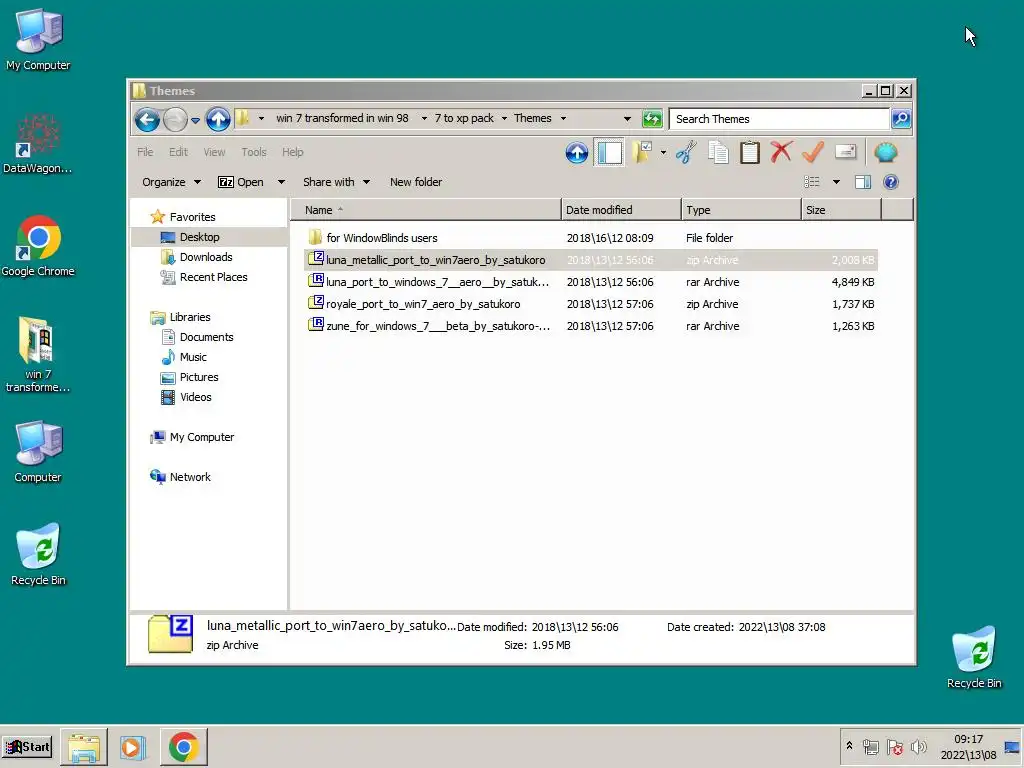This screenshot has height=768, width=1024.
Task: Go up one folder with address bar arrow
Action: click(x=218, y=119)
